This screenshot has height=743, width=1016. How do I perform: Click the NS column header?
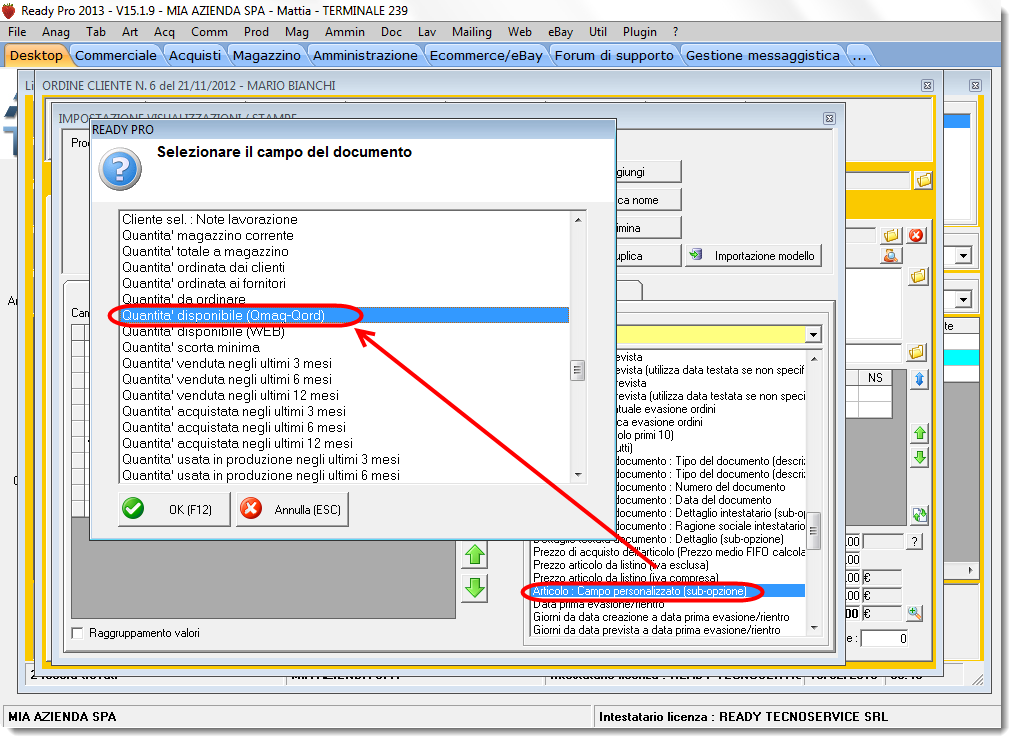point(875,378)
